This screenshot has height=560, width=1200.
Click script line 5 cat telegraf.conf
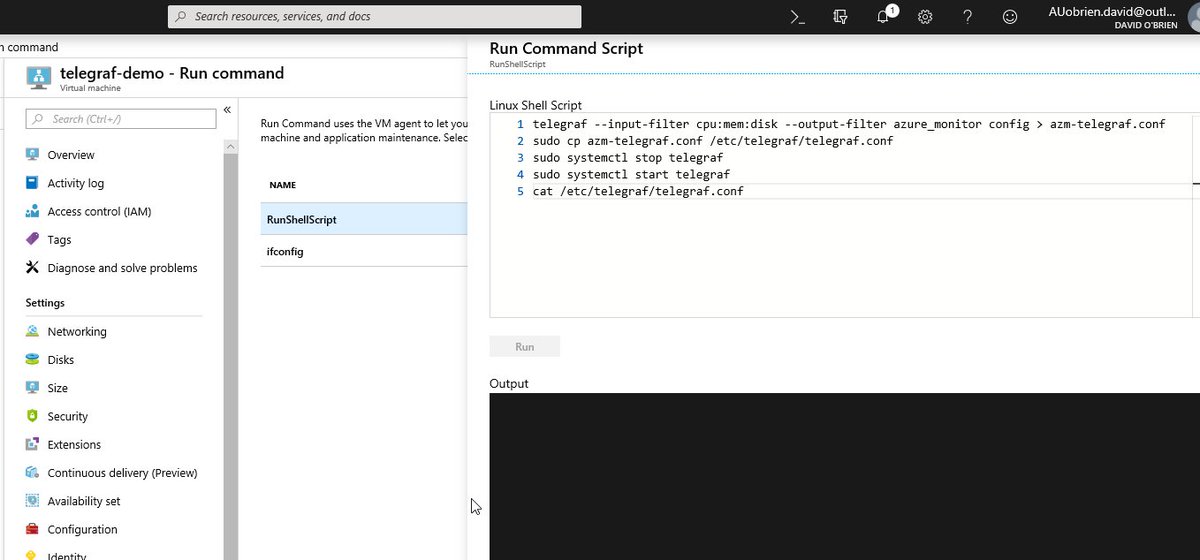(638, 191)
